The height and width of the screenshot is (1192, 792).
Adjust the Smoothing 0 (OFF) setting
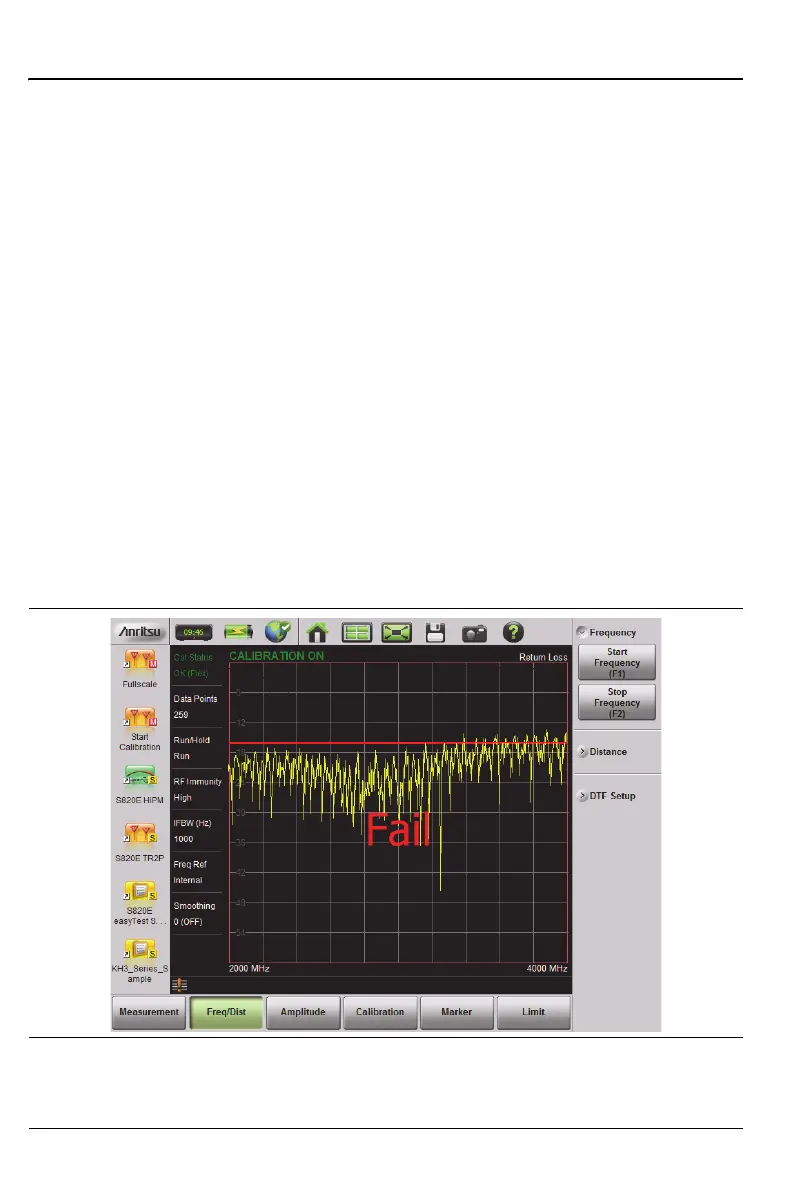click(x=196, y=914)
